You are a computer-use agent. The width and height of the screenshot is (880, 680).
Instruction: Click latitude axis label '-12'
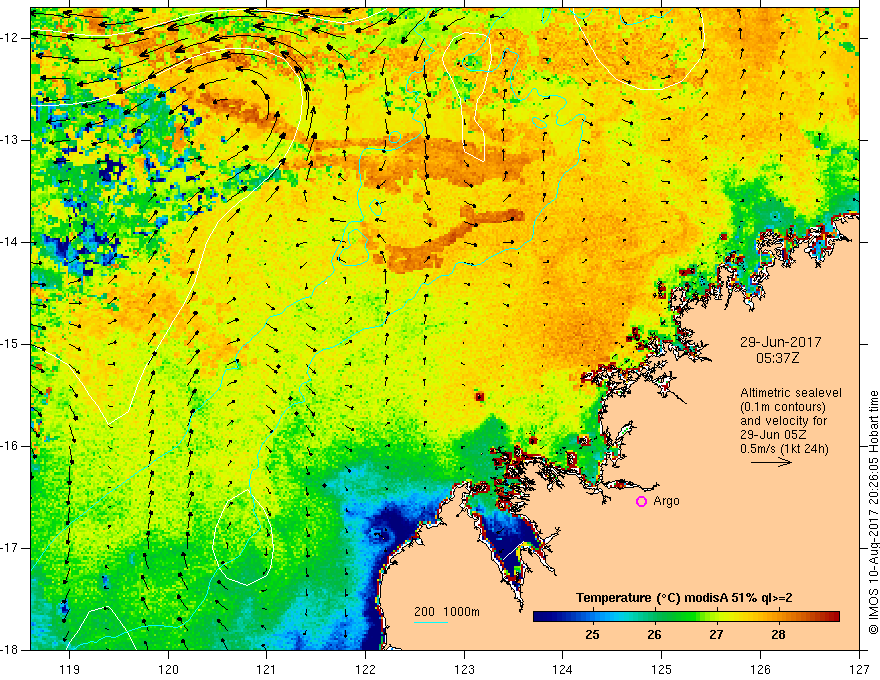pos(11,38)
